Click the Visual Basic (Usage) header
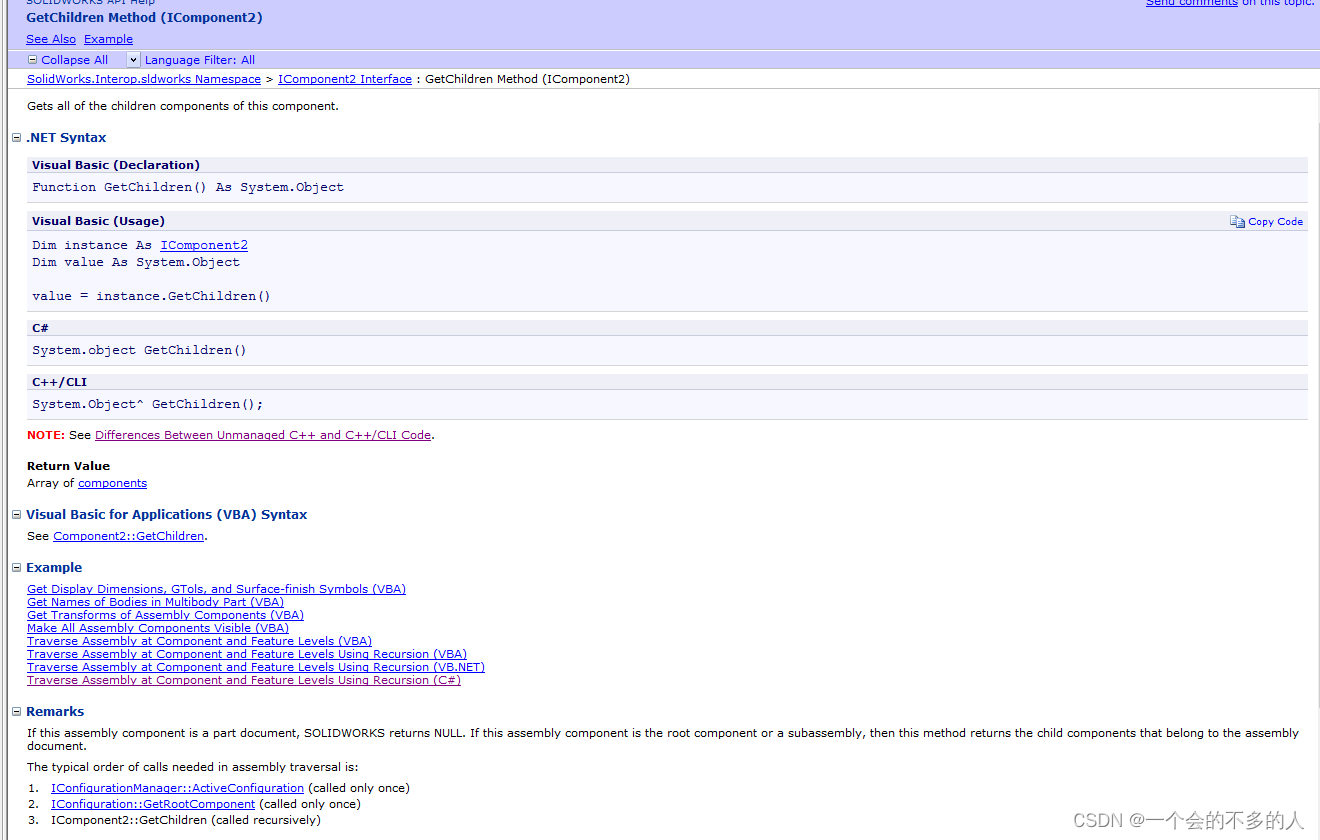This screenshot has width=1320, height=840. [x=98, y=221]
